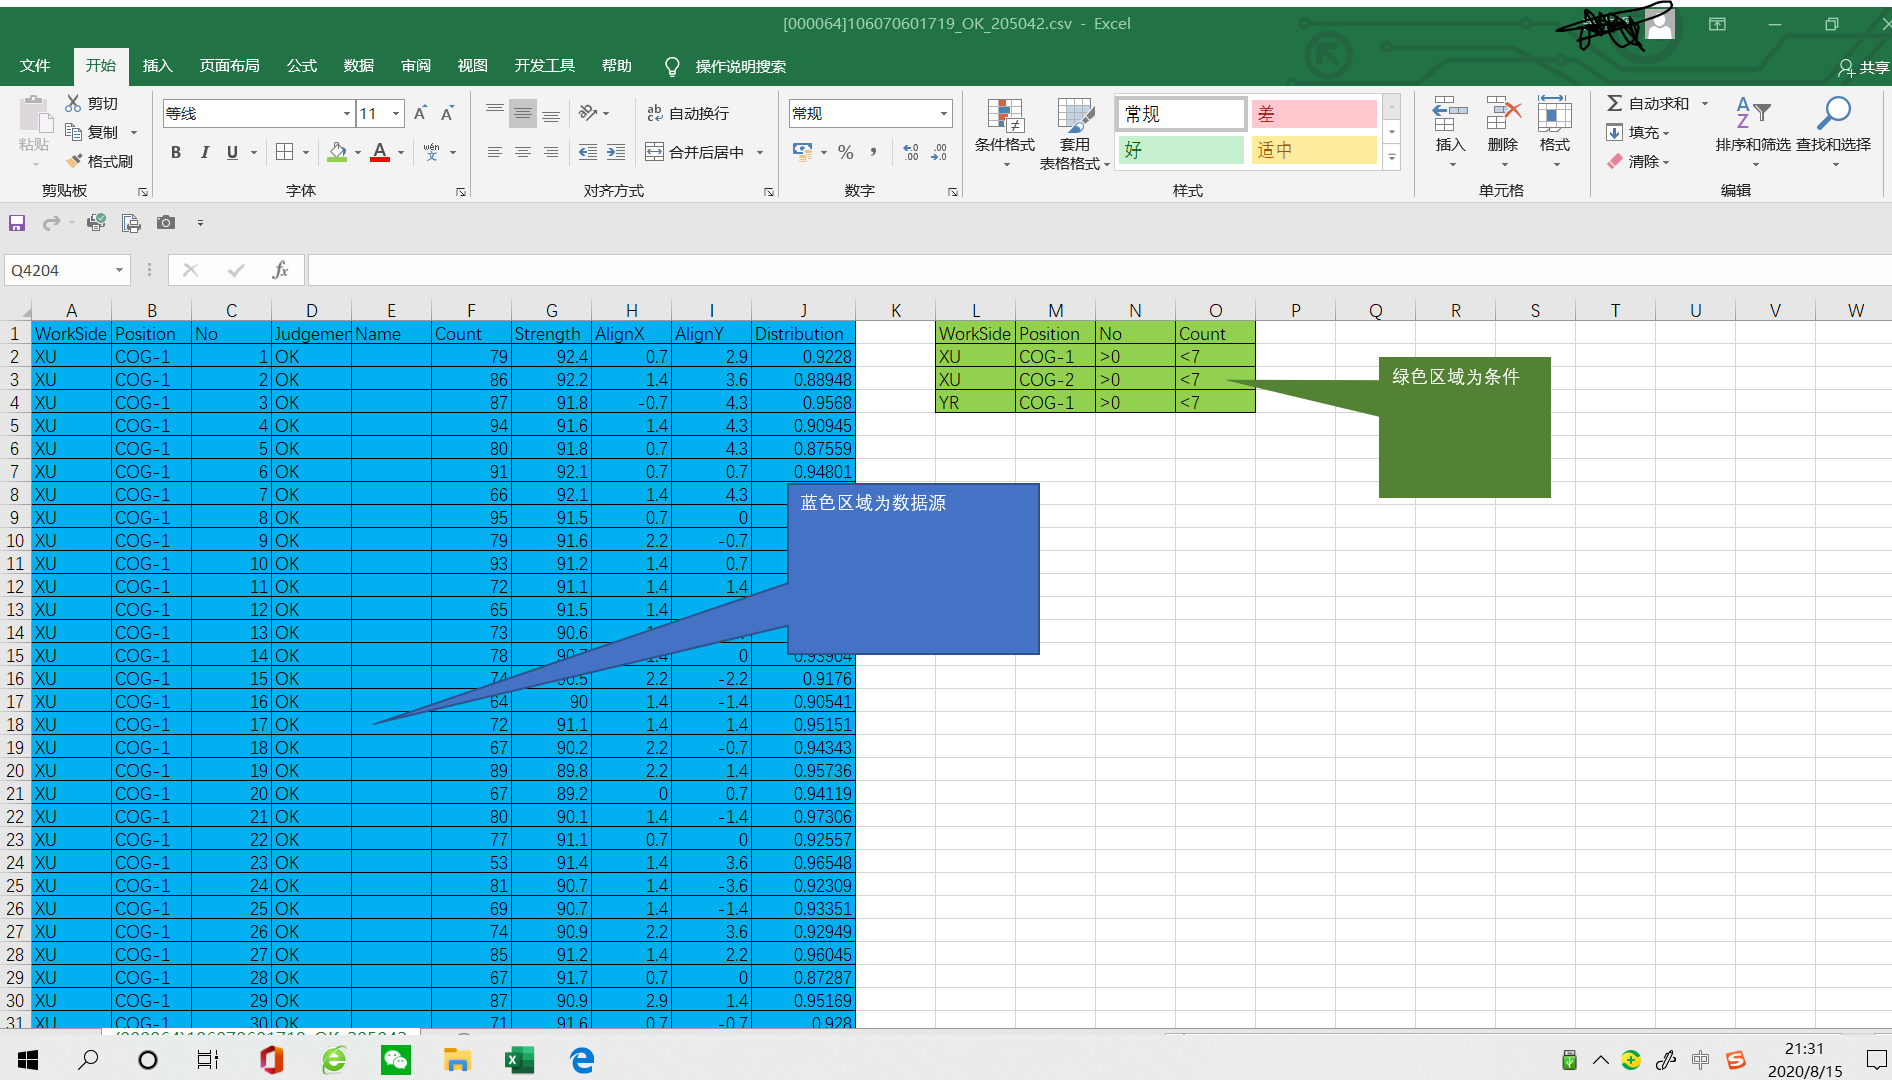Enable wrap text (自动换行)
This screenshot has width=1892, height=1080.
point(687,113)
